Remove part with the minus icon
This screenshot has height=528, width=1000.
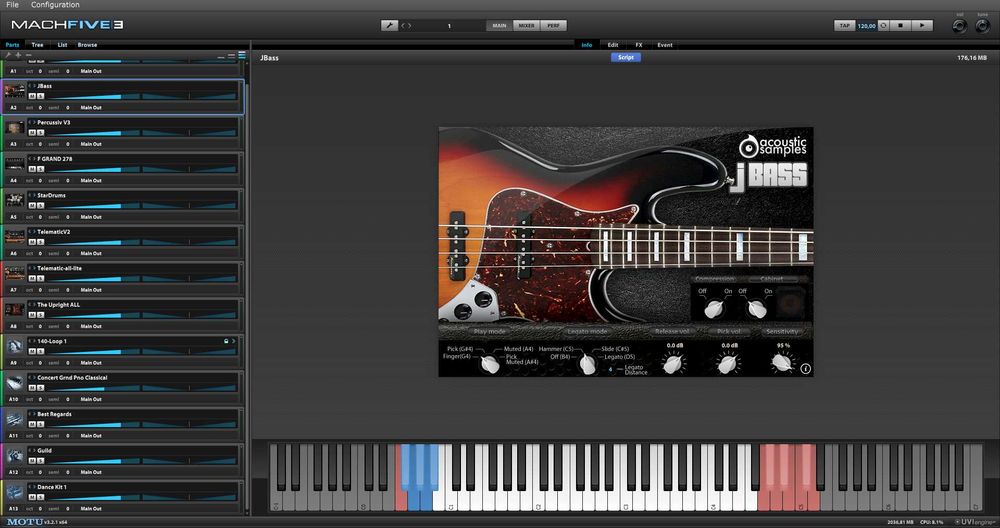pyautogui.click(x=28, y=55)
